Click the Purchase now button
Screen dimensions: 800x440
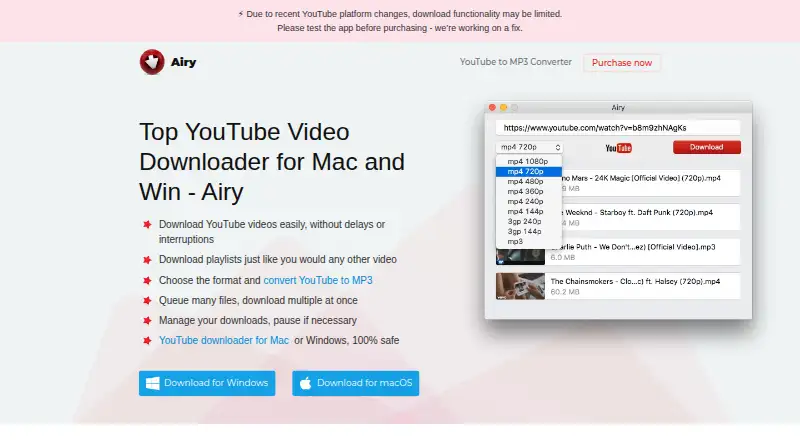(621, 63)
